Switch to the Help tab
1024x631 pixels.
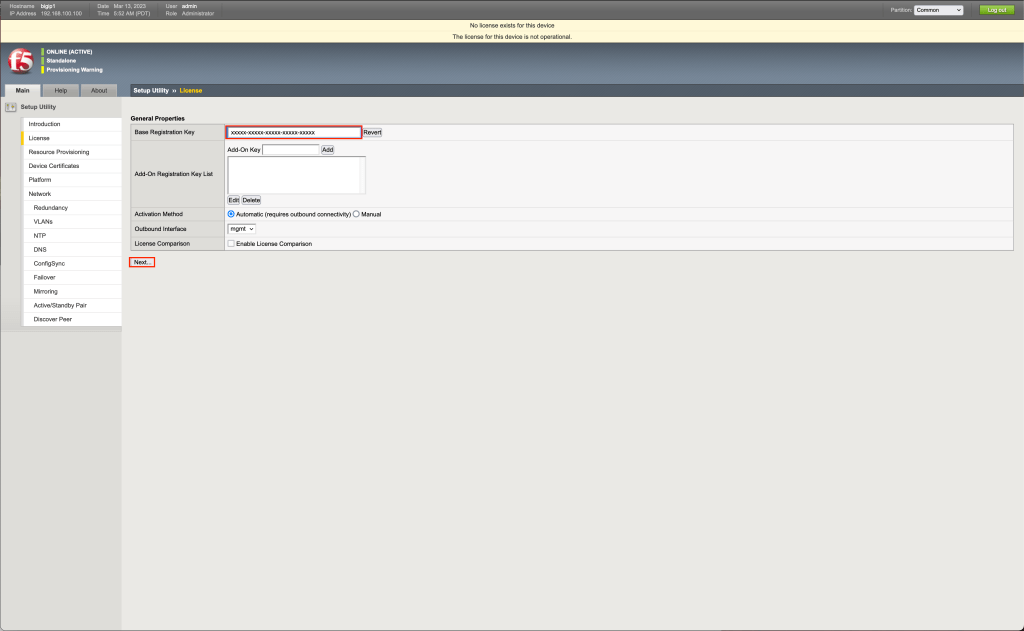60,91
